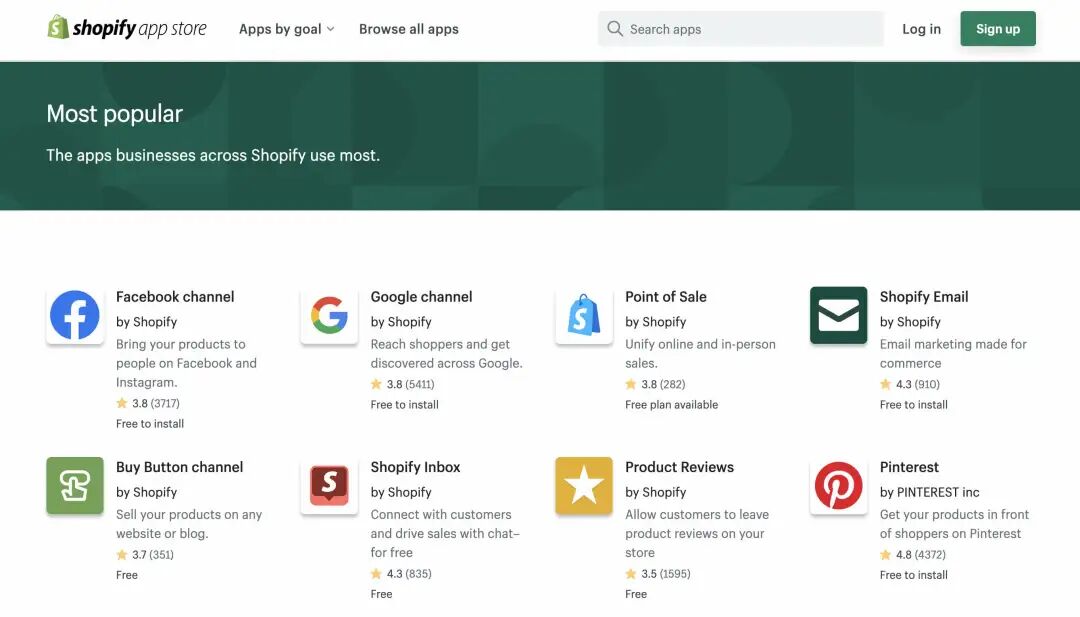
Task: Click 'Free plan available' under Point of Sale
Action: [672, 405]
